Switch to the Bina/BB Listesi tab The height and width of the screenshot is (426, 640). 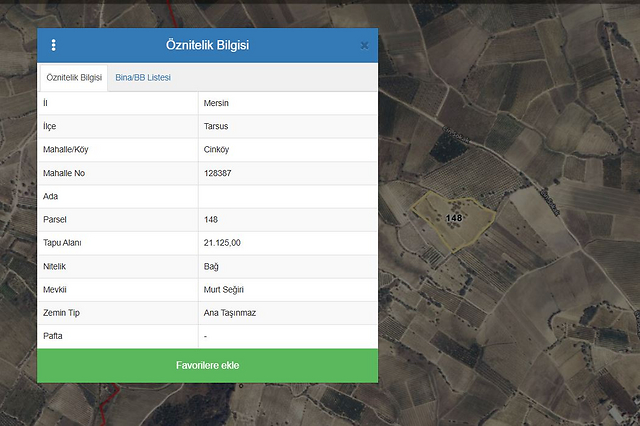[143, 77]
